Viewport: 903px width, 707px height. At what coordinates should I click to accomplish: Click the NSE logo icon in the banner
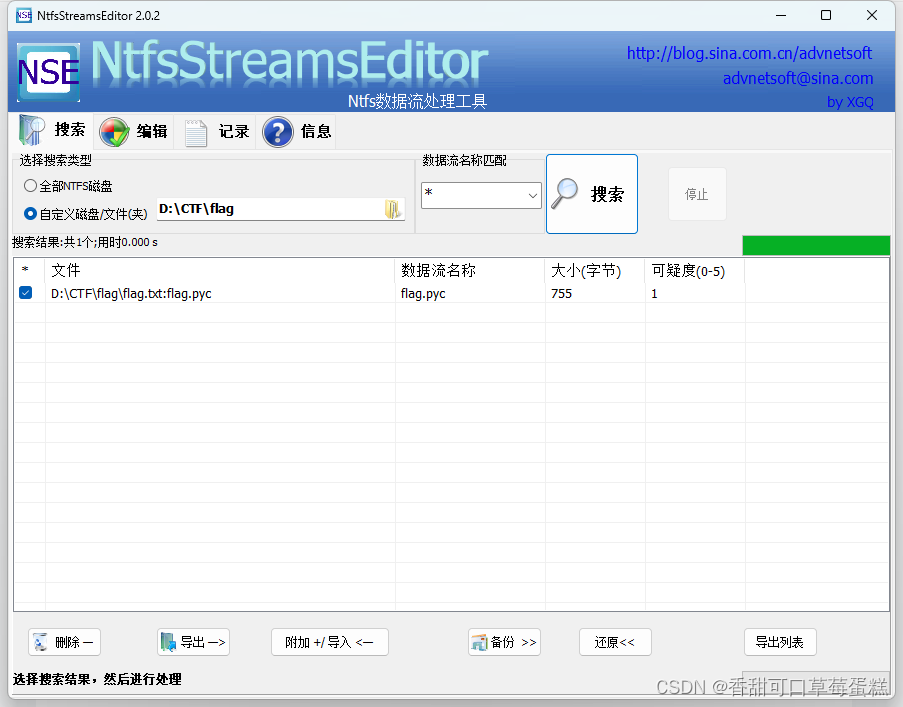click(x=48, y=72)
